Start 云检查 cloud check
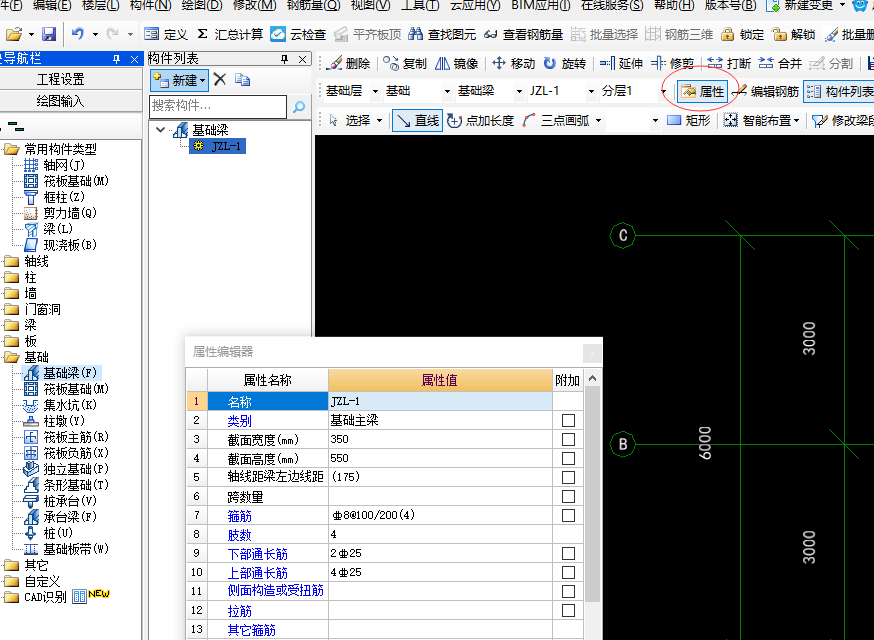This screenshot has height=640, width=874. [298, 35]
